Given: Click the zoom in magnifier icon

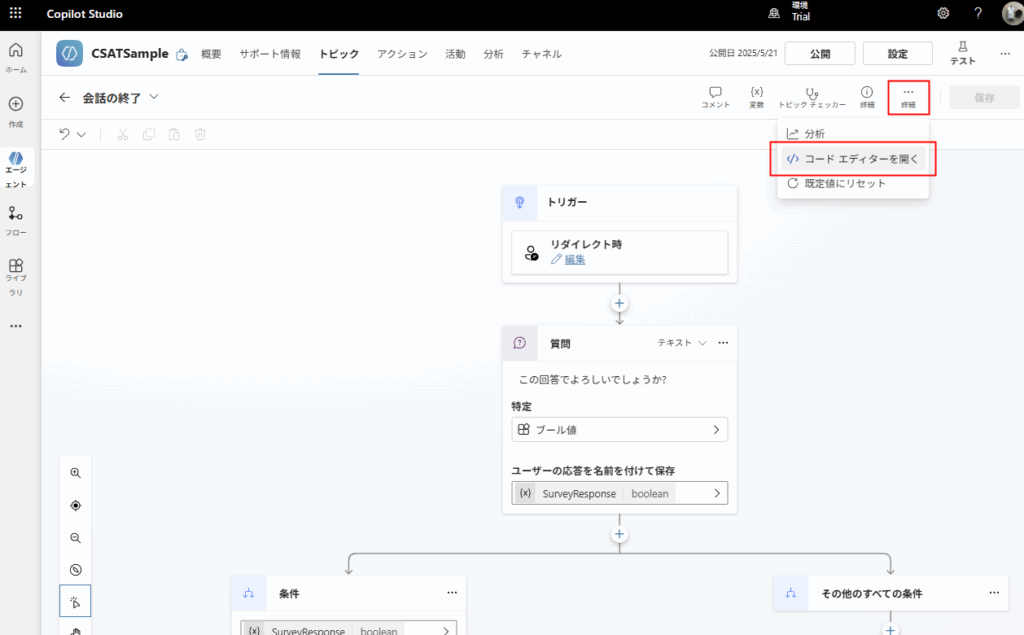Looking at the screenshot, I should point(75,473).
